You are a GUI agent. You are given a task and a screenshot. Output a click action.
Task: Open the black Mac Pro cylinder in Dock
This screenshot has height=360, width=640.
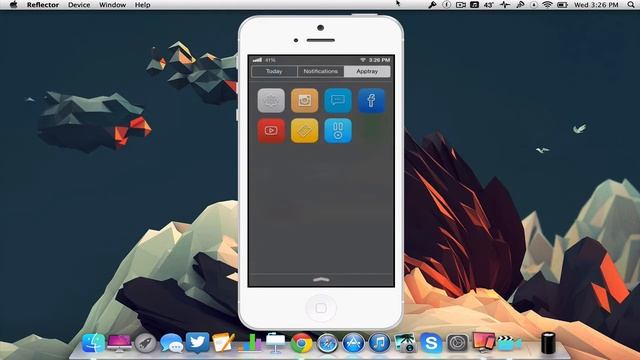coord(548,343)
